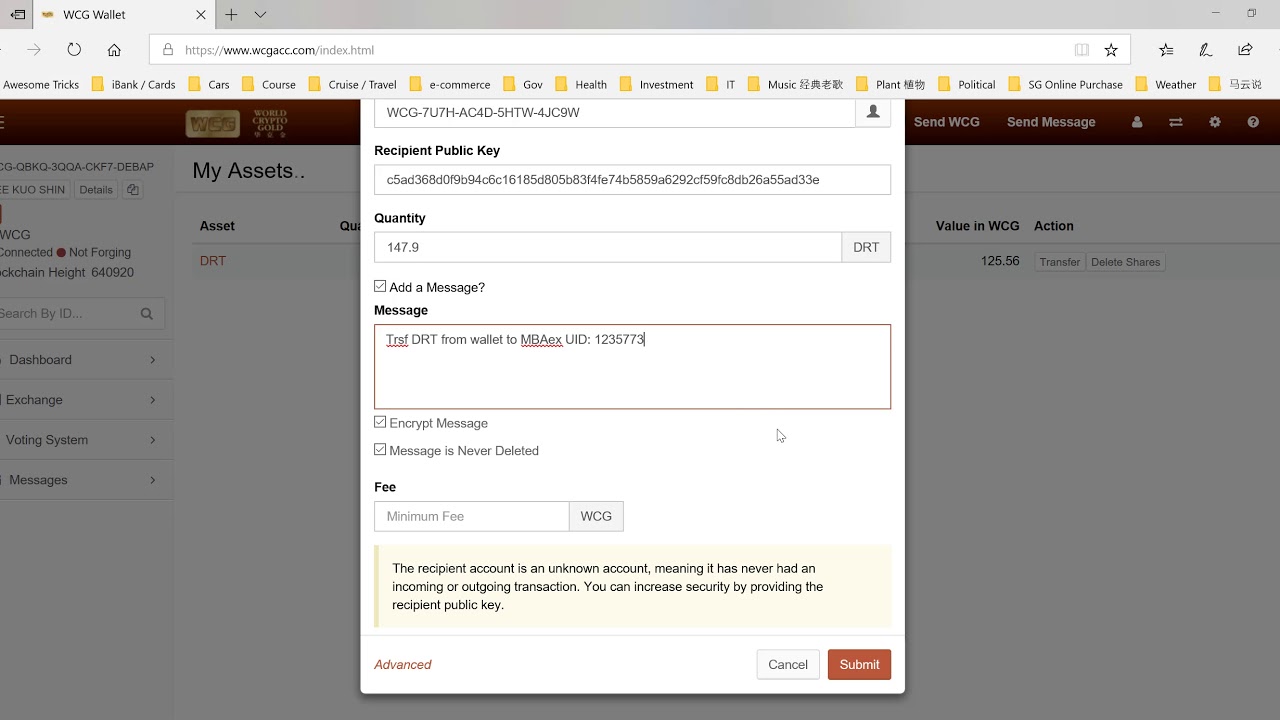Screen dimensions: 1280x720
Task: Click the DRT asset link
Action: [213, 261]
